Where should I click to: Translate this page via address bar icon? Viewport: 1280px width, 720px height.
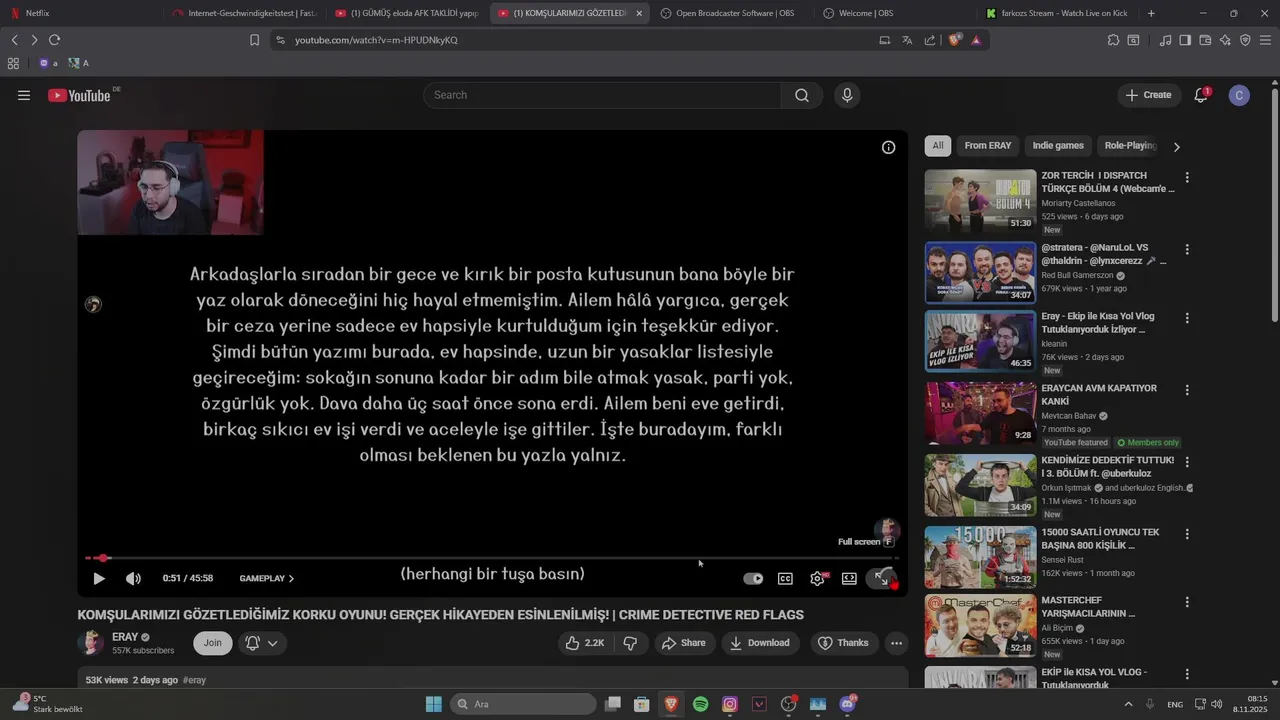pos(907,40)
